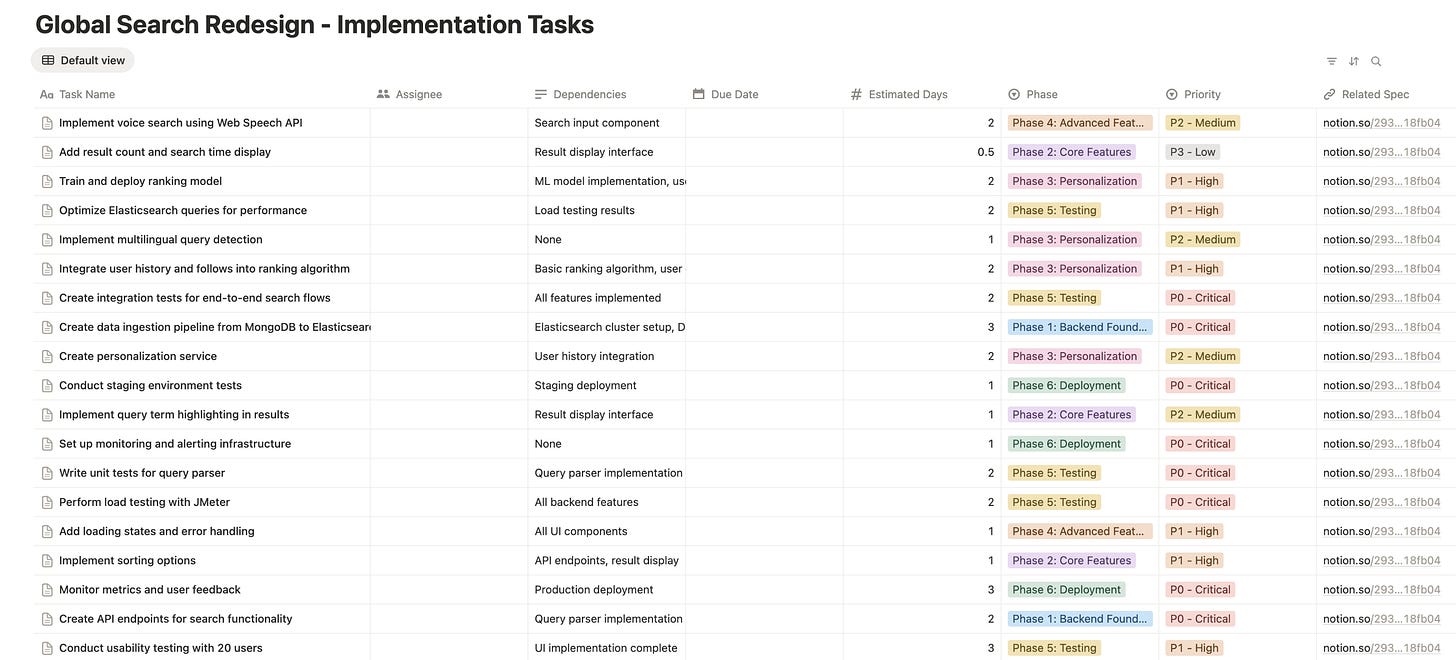Click the calendar icon in the Due Date header

(696, 93)
